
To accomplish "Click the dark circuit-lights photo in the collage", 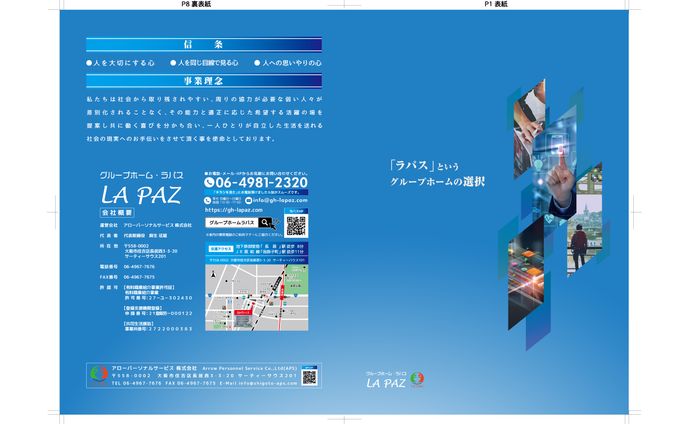I will [526, 274].
